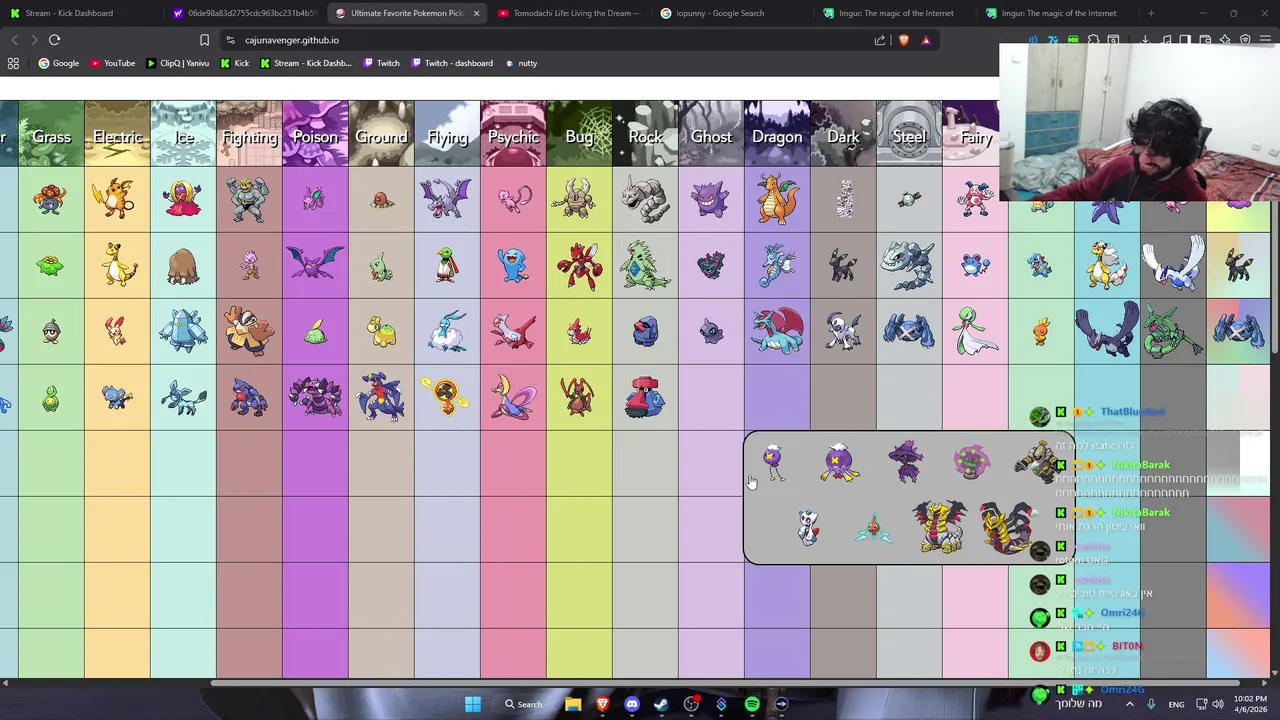Pick Rotom in the Ghost popup

click(x=873, y=529)
